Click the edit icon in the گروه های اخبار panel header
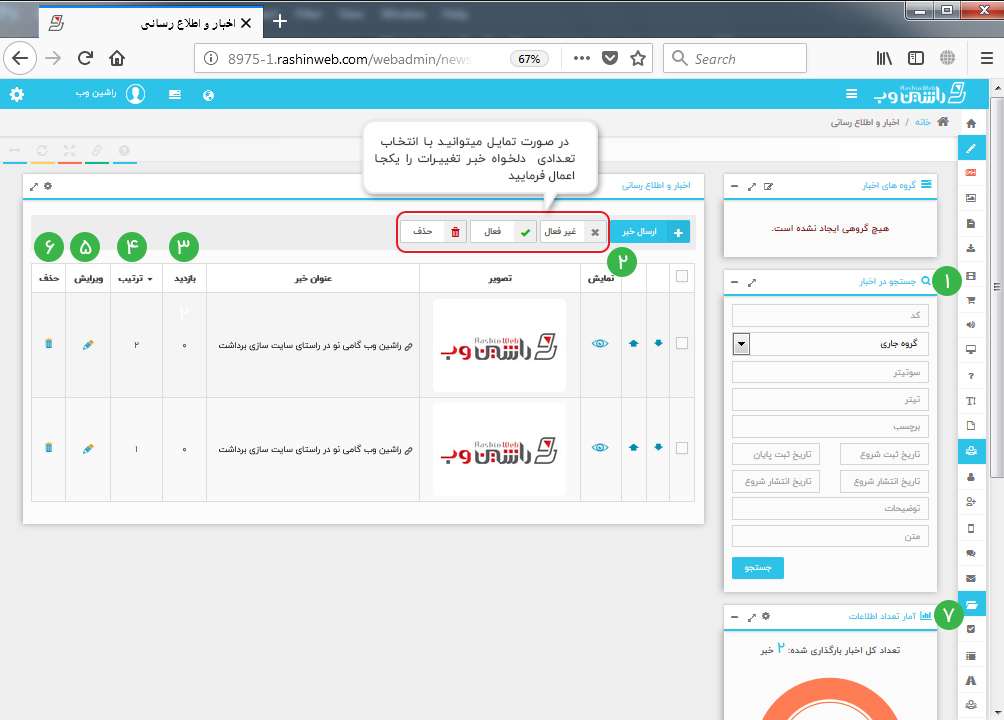This screenshot has height=720, width=1004. tap(768, 186)
